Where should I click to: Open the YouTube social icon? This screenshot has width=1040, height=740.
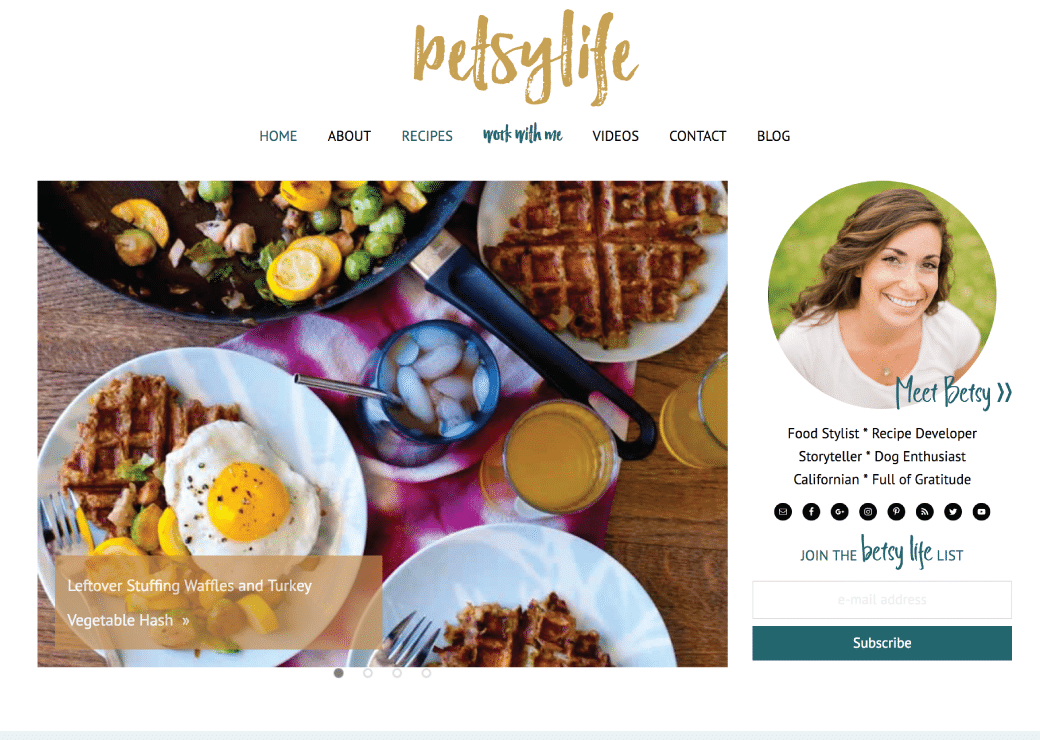tap(982, 512)
